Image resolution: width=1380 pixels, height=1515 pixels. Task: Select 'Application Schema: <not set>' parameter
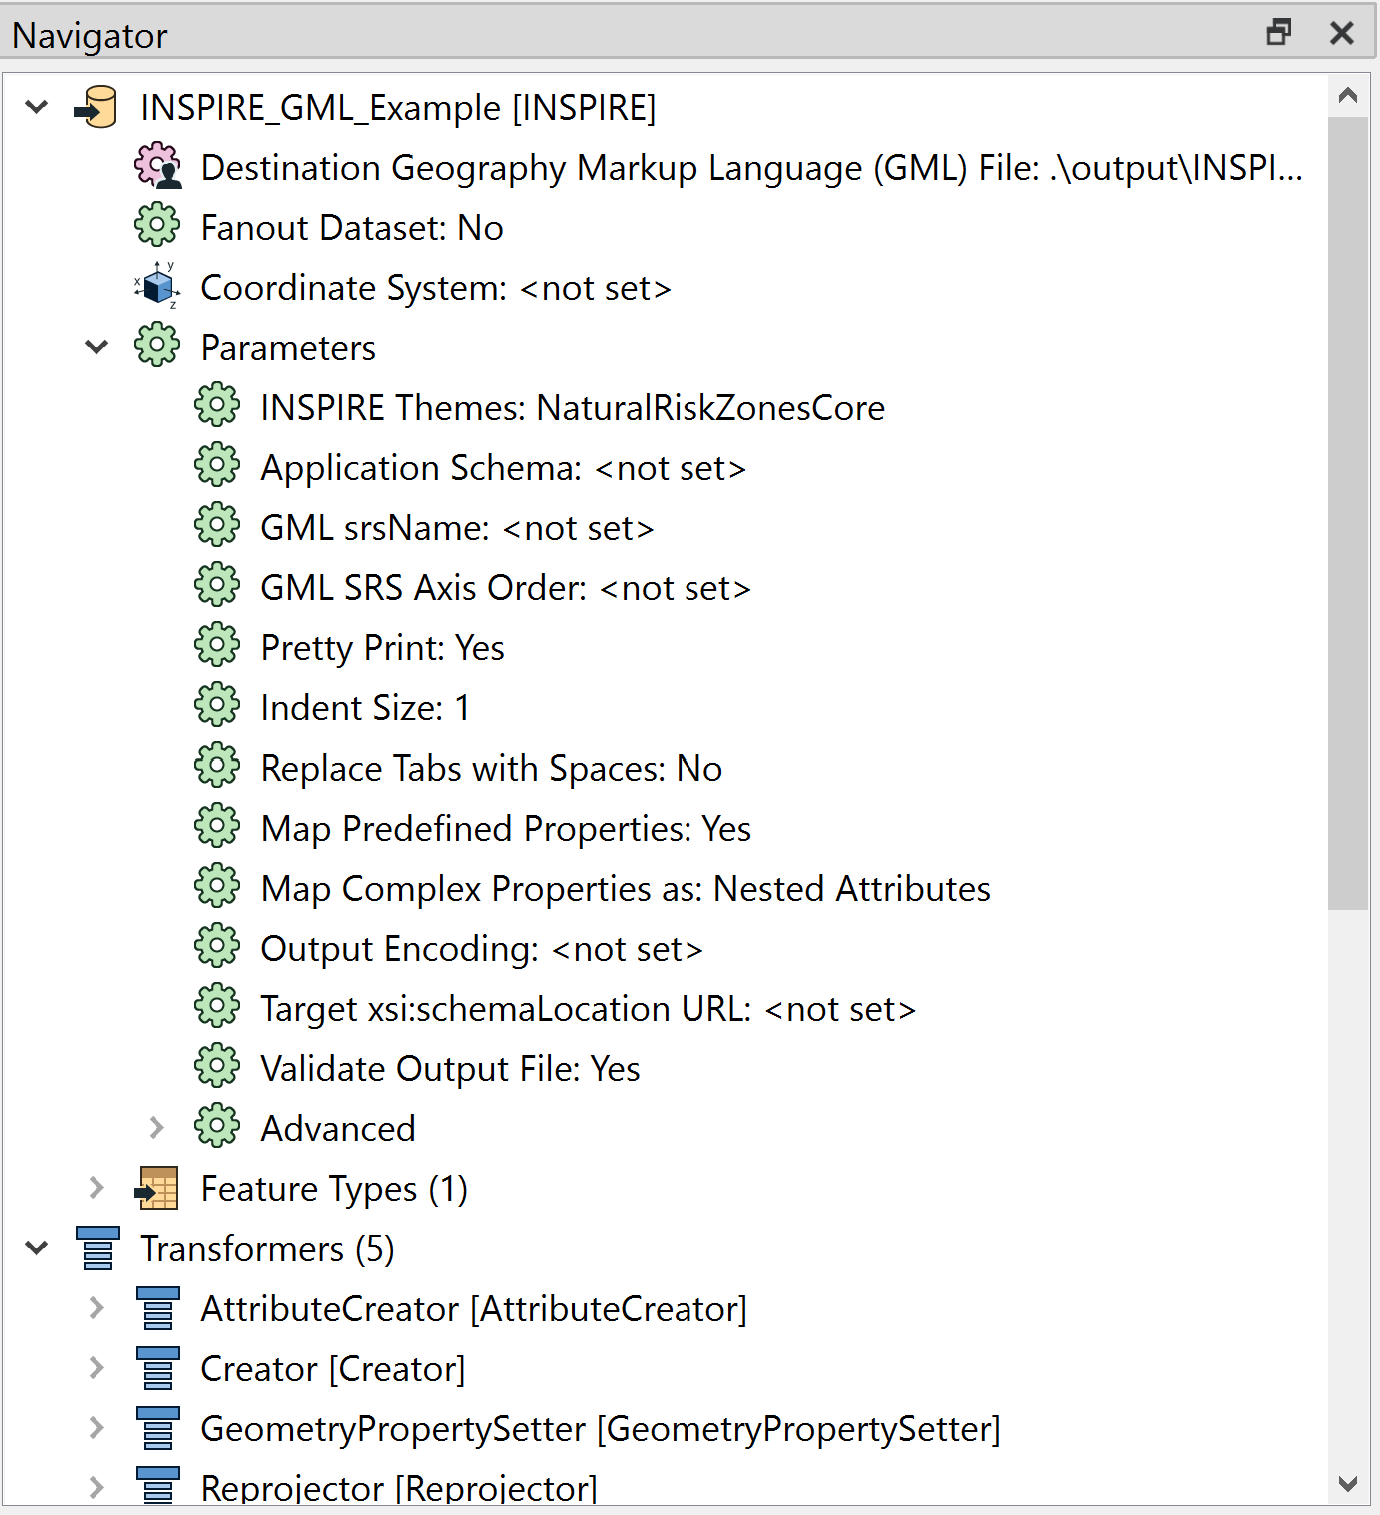[503, 468]
